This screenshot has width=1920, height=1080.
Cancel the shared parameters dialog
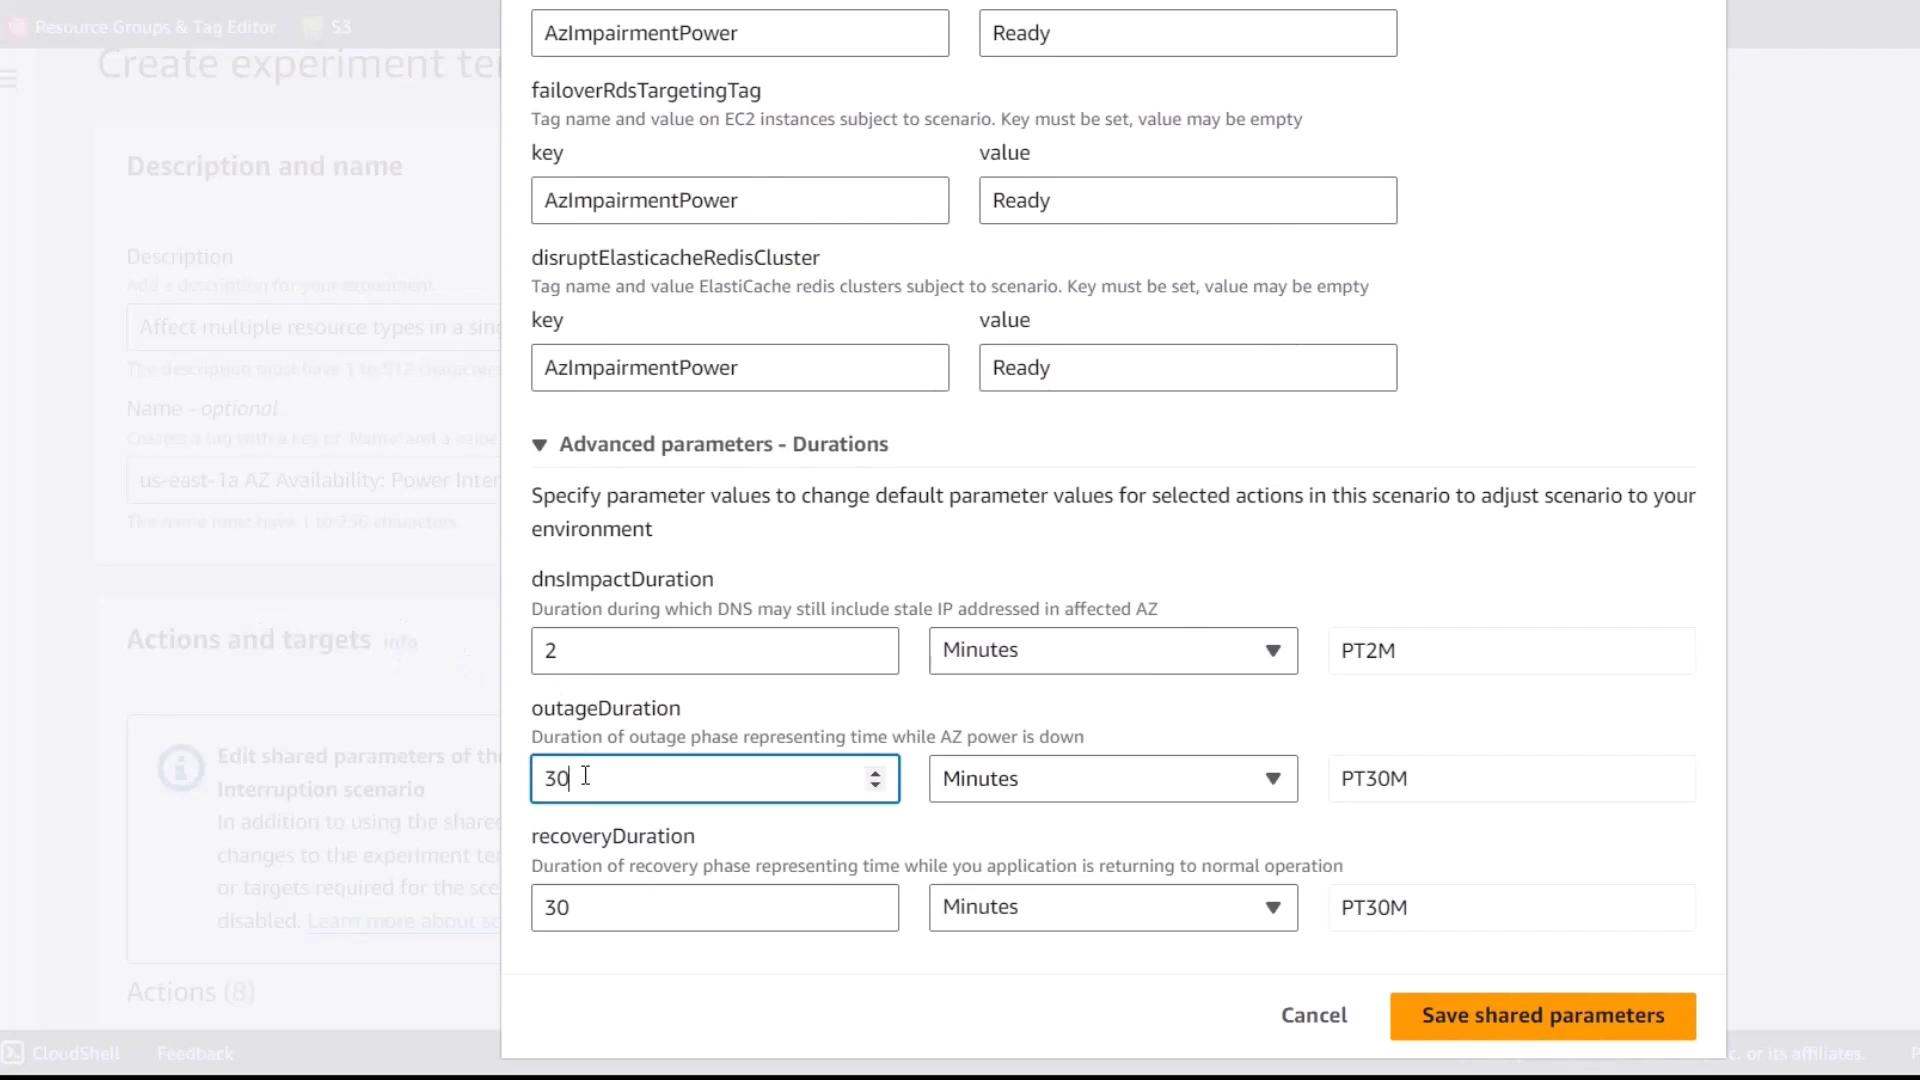(x=1313, y=1016)
